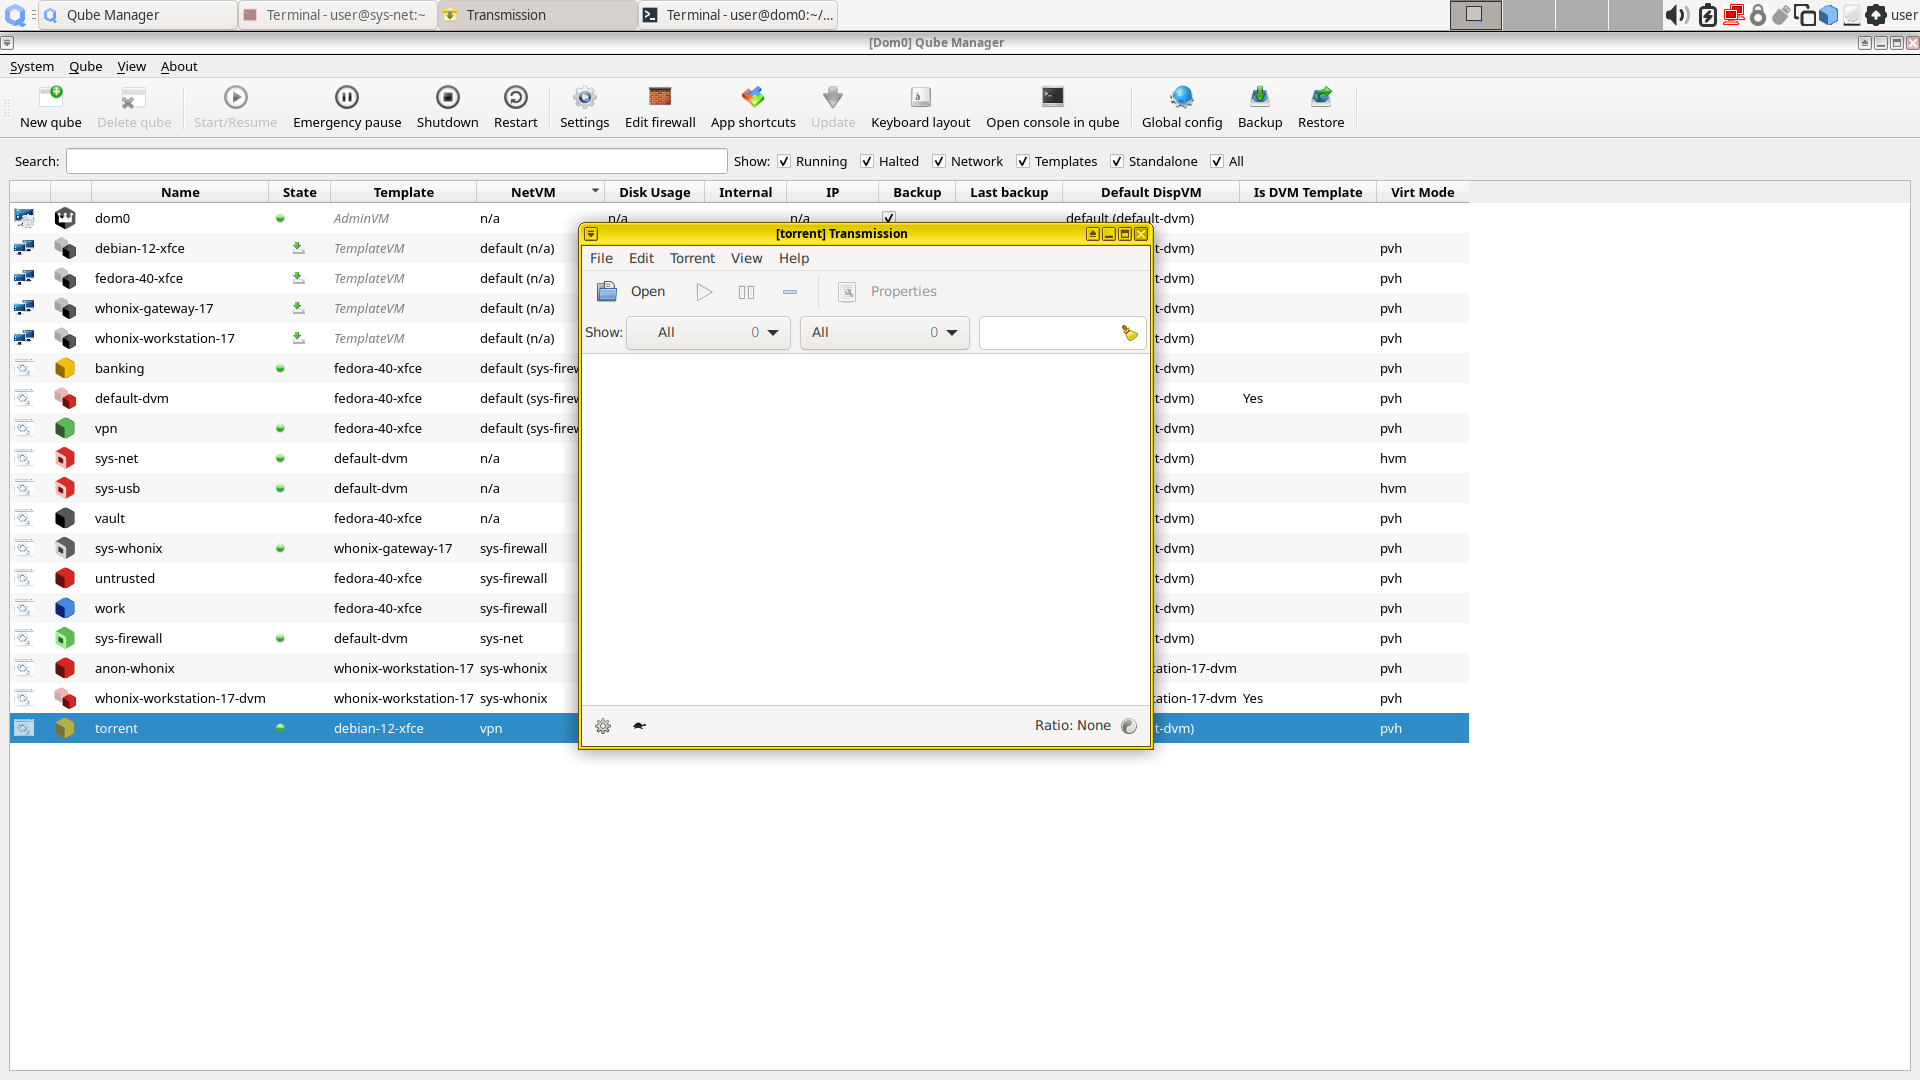Click the Restart qube icon
Image resolution: width=1920 pixels, height=1080 pixels.
point(516,97)
